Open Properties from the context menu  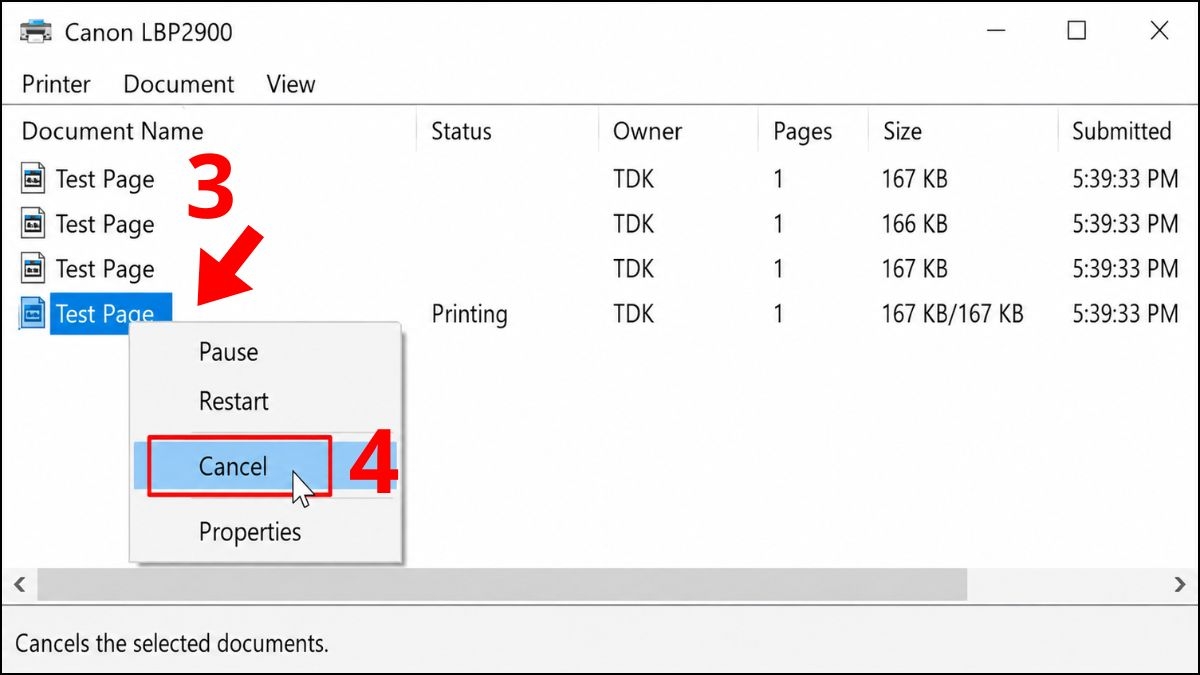pos(250,532)
